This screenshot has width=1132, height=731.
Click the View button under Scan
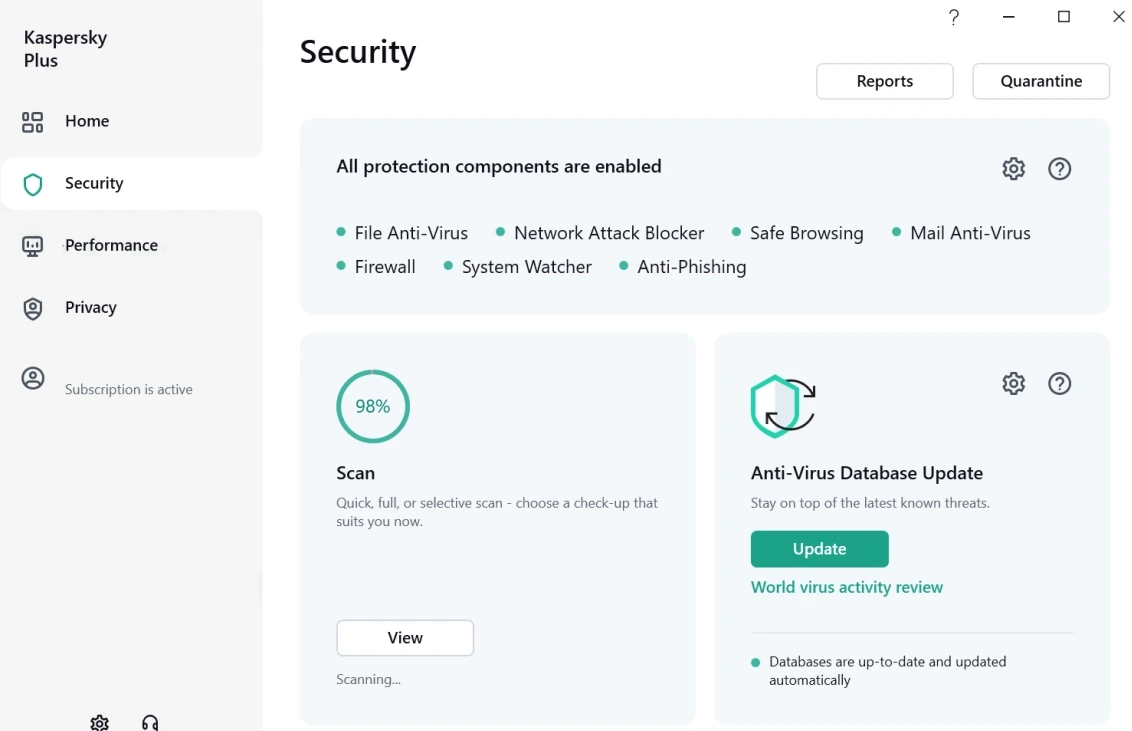click(x=405, y=638)
